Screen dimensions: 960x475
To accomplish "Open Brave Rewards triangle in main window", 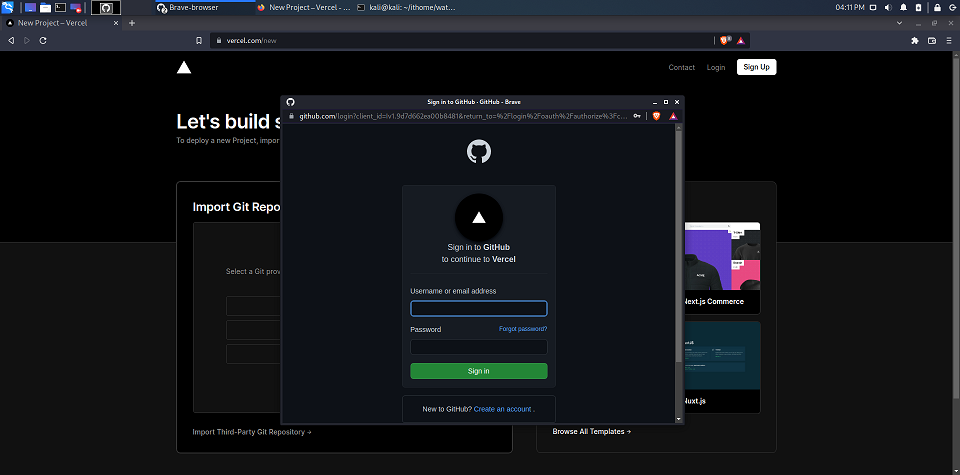I will coord(740,40).
